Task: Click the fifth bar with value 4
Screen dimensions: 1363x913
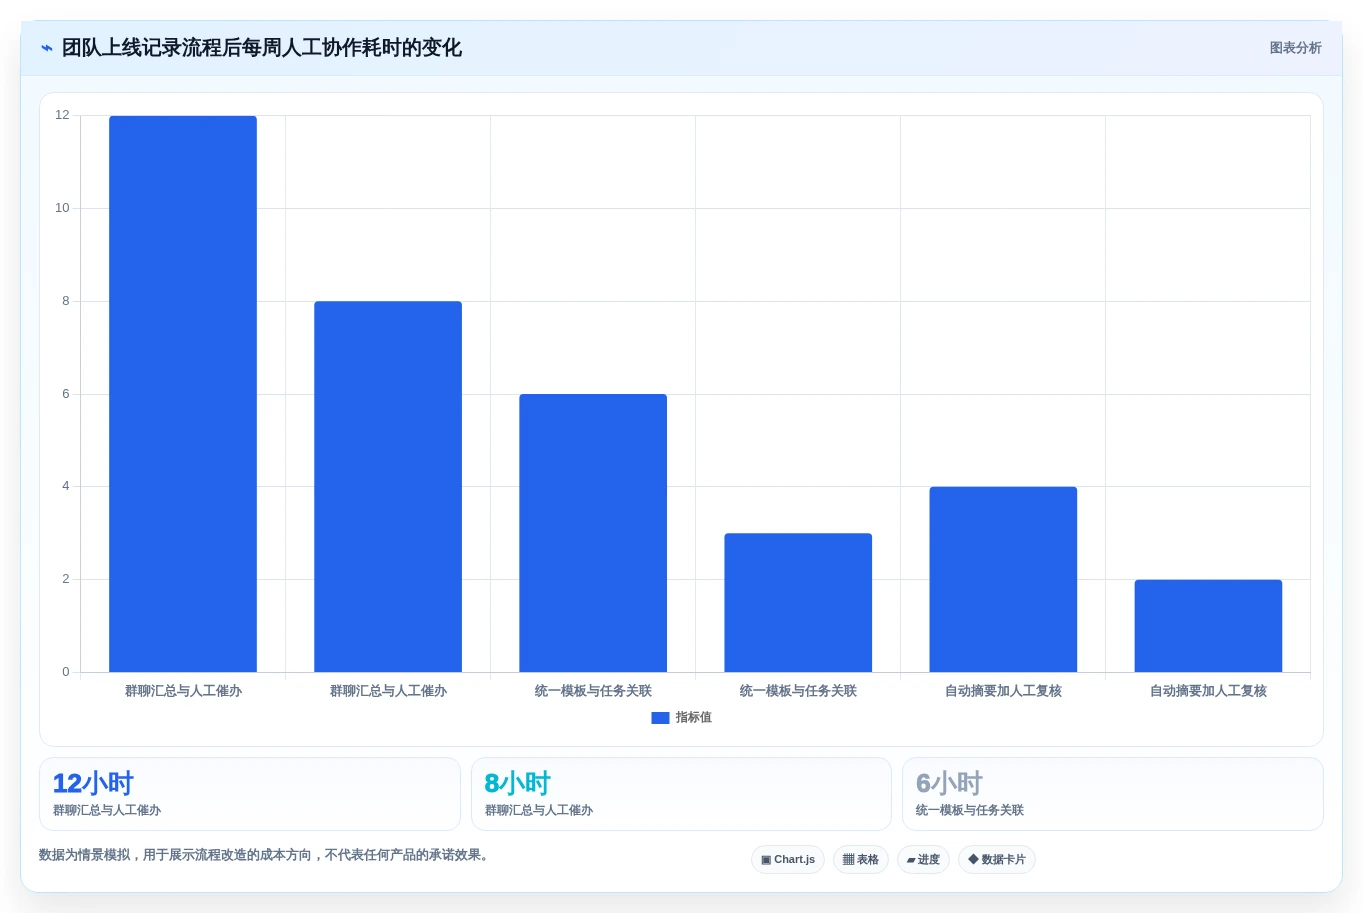Action: tap(1003, 579)
